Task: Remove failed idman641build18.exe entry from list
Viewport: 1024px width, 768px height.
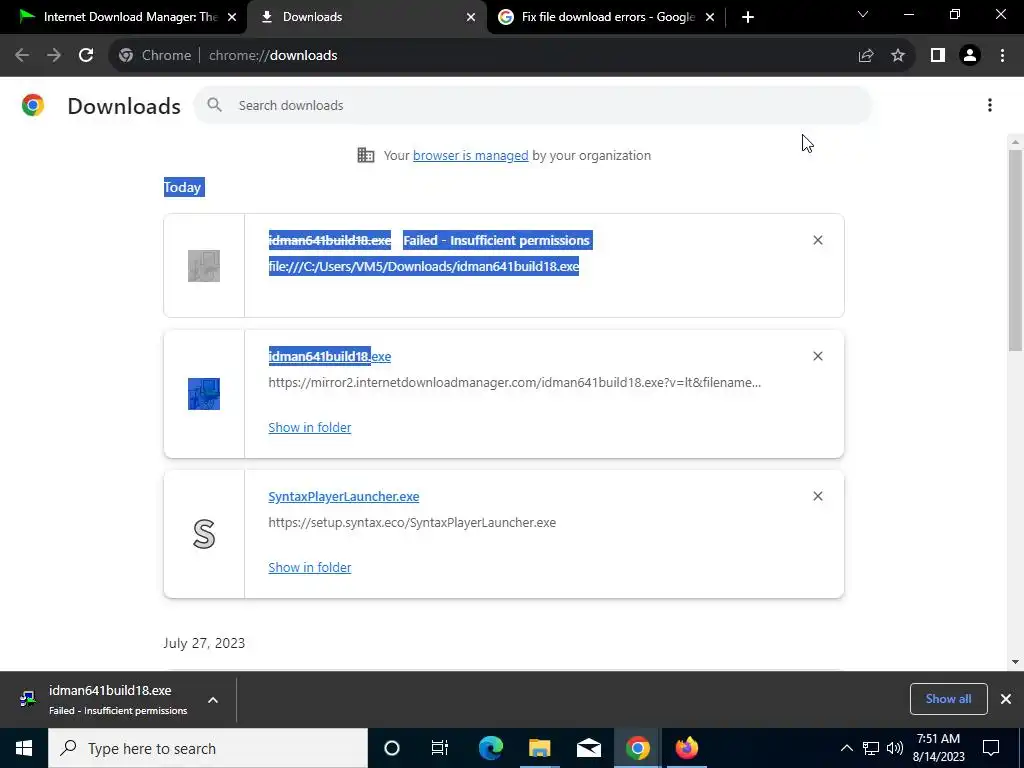Action: (818, 240)
